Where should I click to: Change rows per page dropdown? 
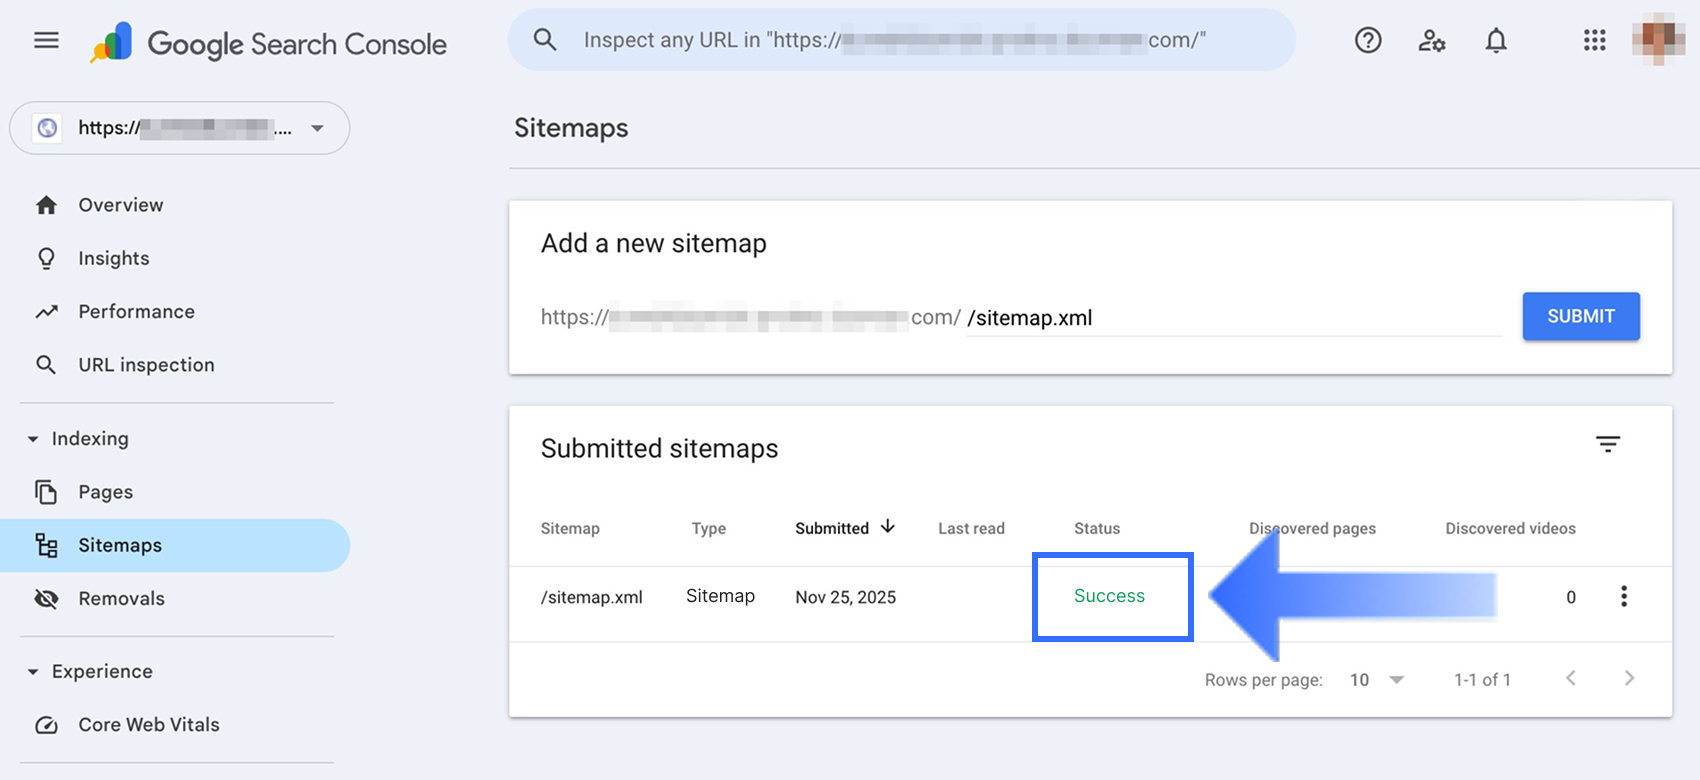pos(1377,680)
